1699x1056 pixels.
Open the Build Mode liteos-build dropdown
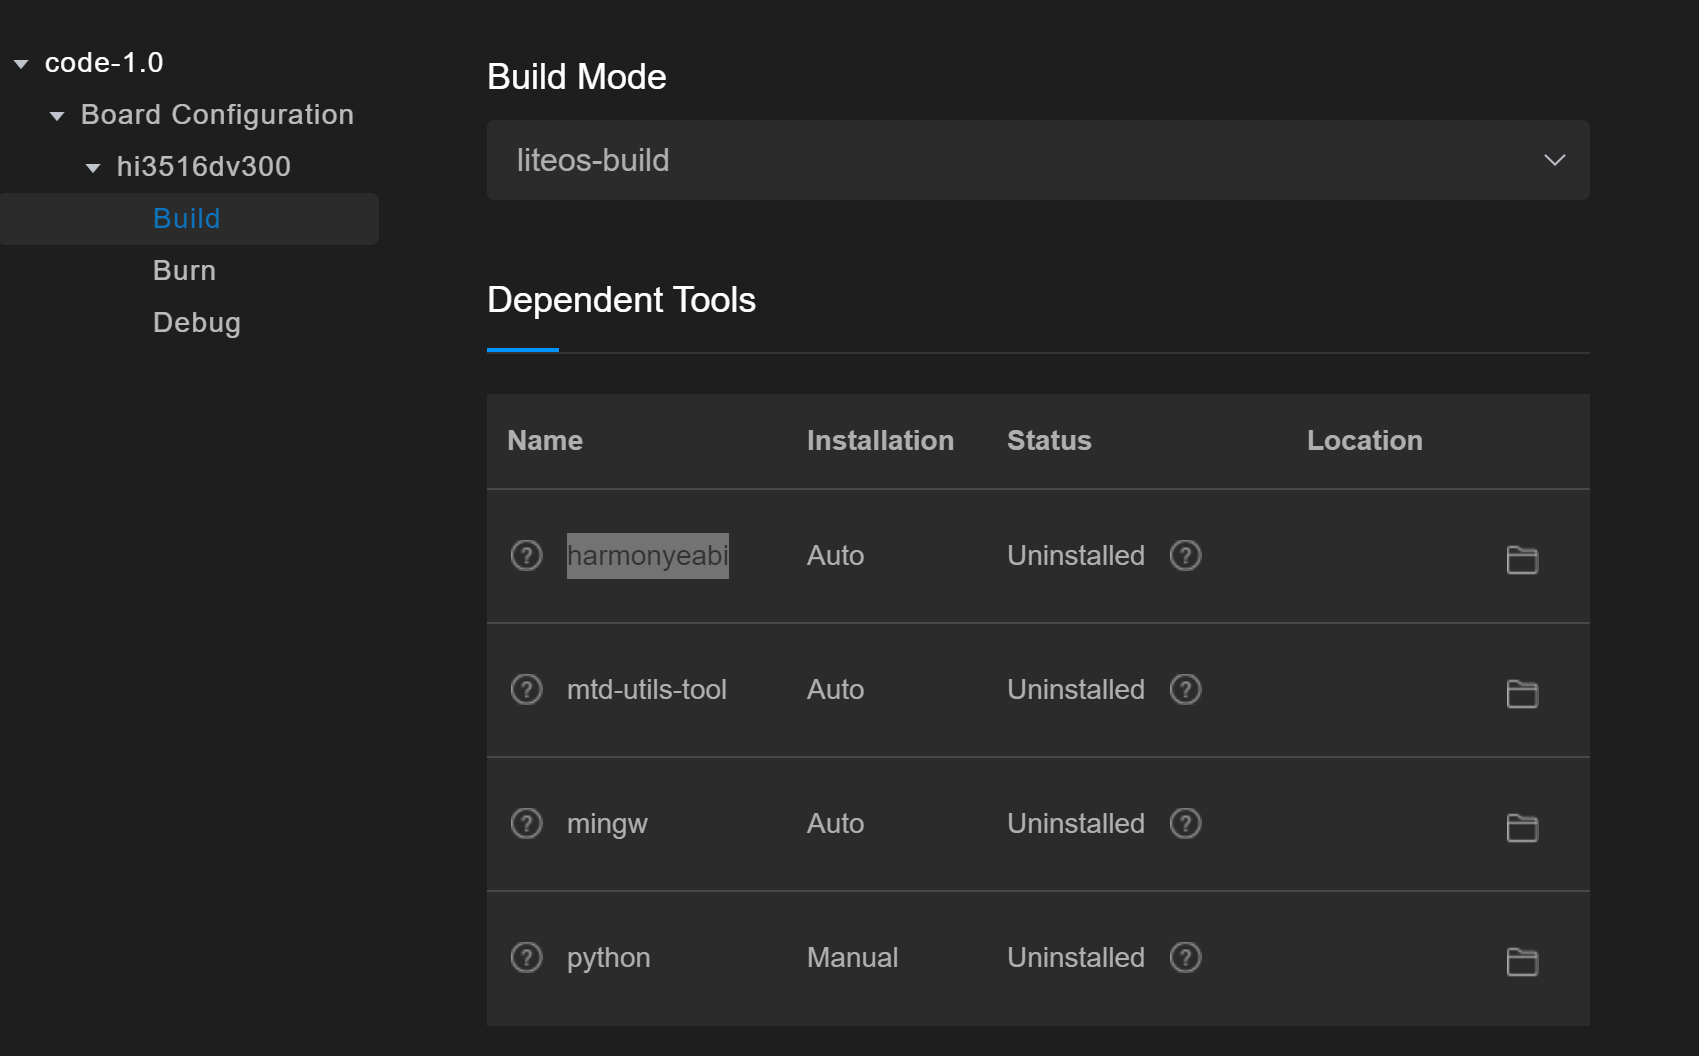click(x=1037, y=160)
